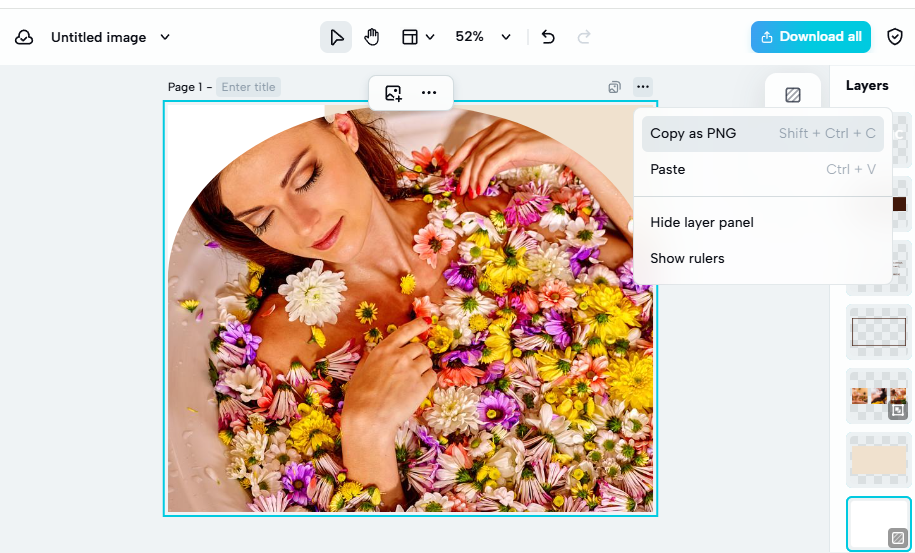The image size is (915, 553).
Task: Click the Layers panel heading
Action: coord(867,86)
